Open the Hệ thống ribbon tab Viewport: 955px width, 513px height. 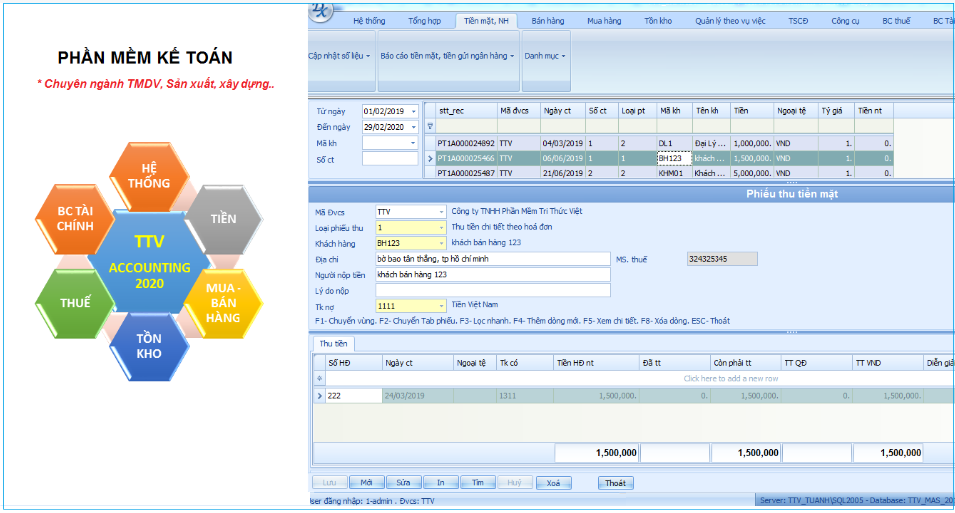pos(369,21)
